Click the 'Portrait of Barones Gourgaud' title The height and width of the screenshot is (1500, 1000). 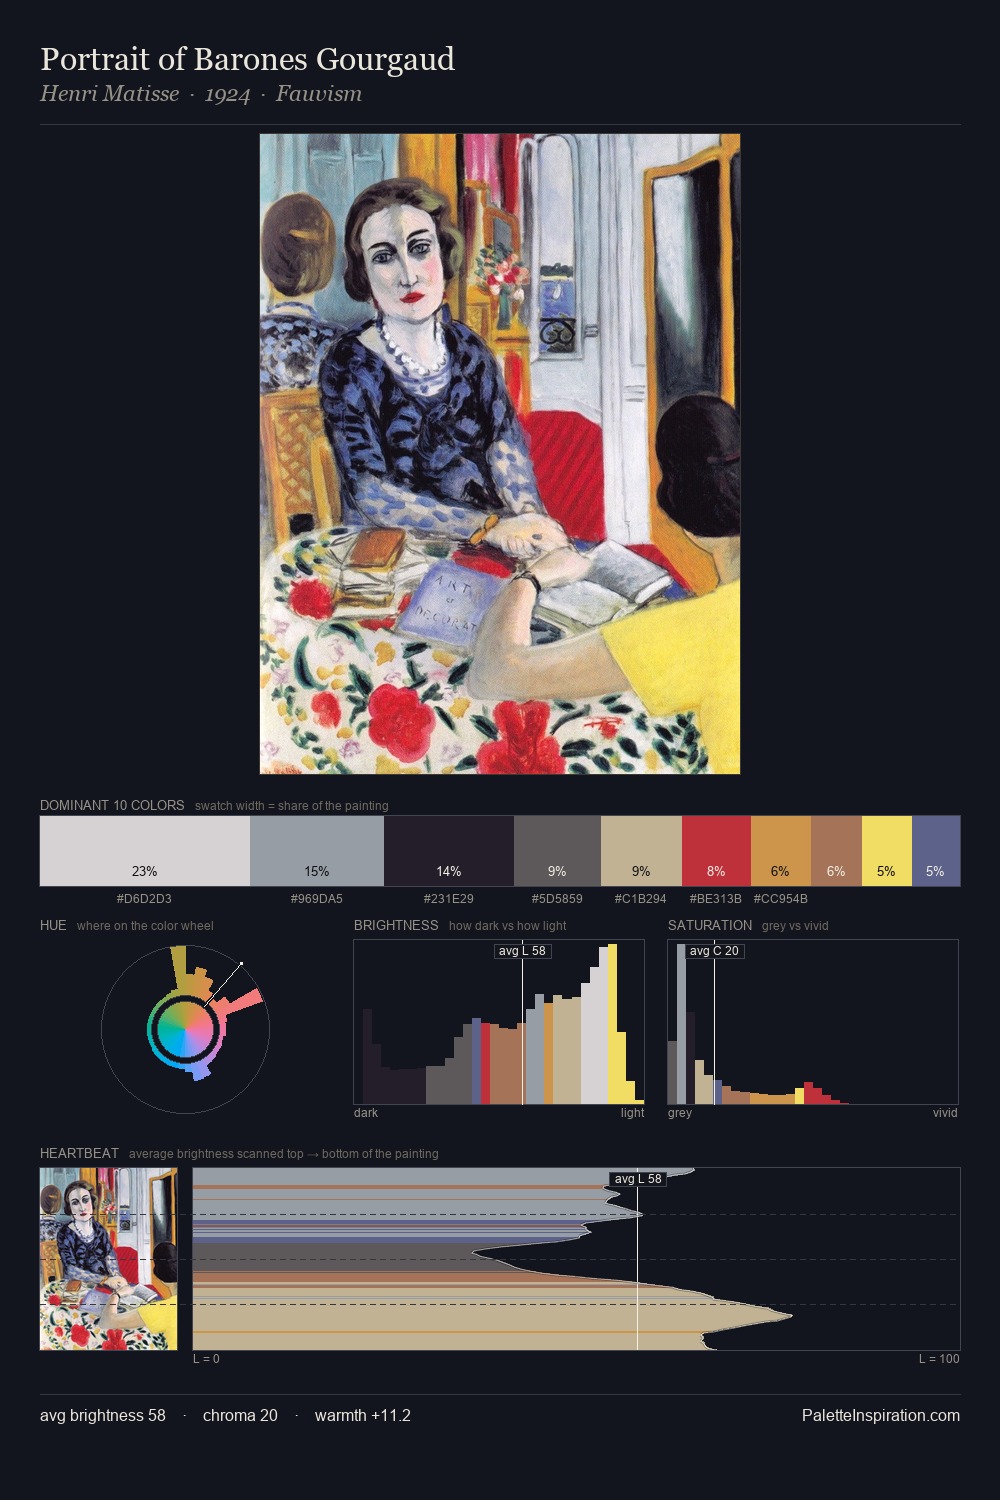(x=247, y=60)
